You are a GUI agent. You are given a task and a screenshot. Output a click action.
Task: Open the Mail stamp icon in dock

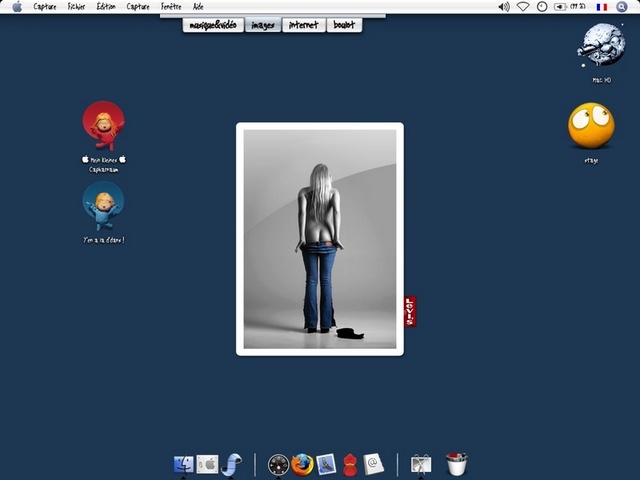point(326,464)
